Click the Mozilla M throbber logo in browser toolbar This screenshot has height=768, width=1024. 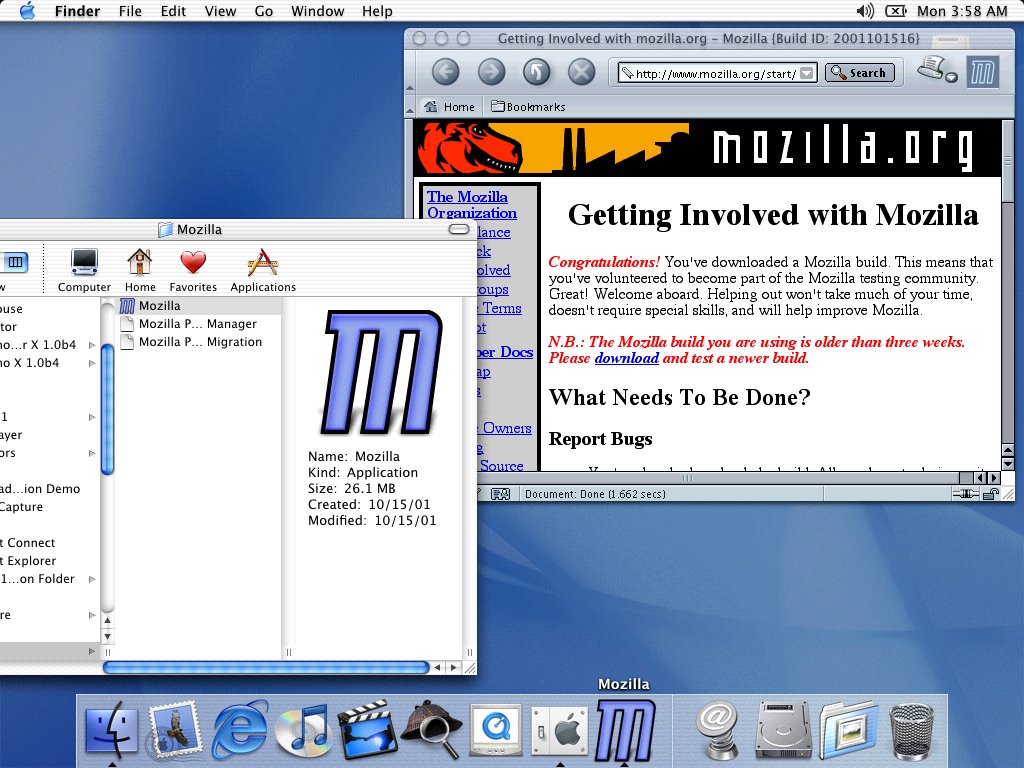tap(983, 72)
